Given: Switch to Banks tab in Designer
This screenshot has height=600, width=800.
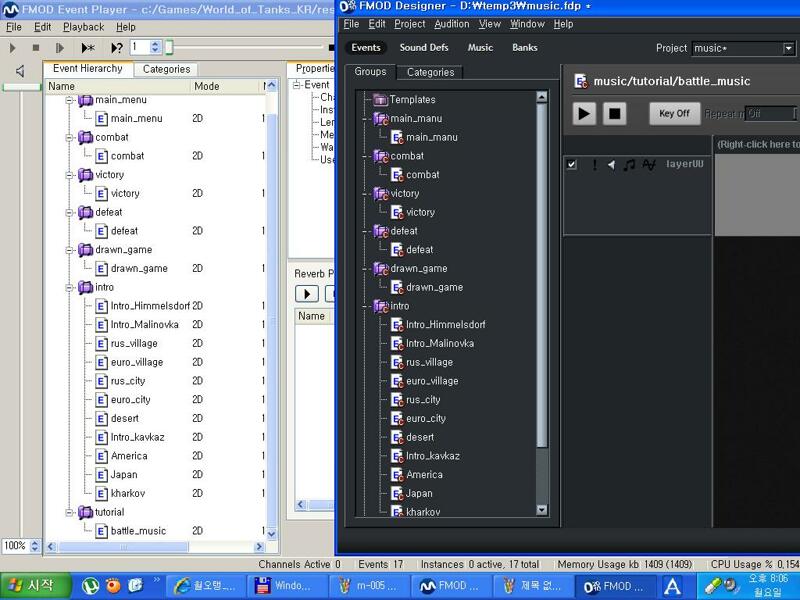Looking at the screenshot, I should pyautogui.click(x=524, y=47).
